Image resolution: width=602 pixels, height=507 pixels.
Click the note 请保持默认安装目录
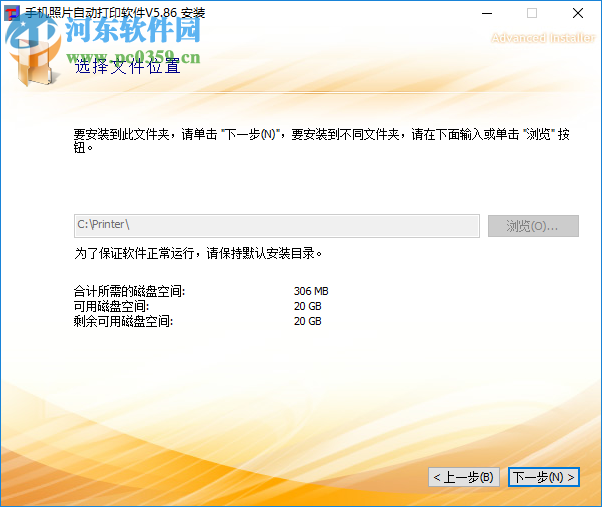click(264, 253)
